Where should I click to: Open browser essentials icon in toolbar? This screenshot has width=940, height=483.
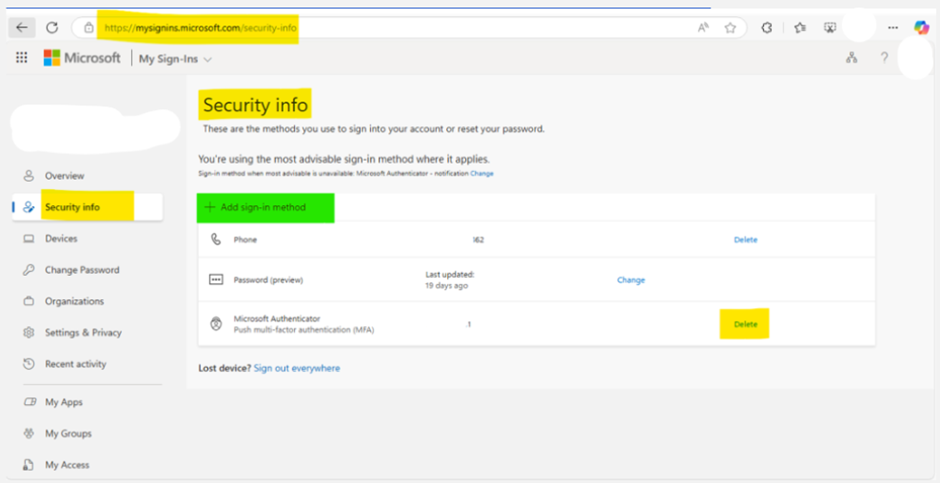coord(830,28)
